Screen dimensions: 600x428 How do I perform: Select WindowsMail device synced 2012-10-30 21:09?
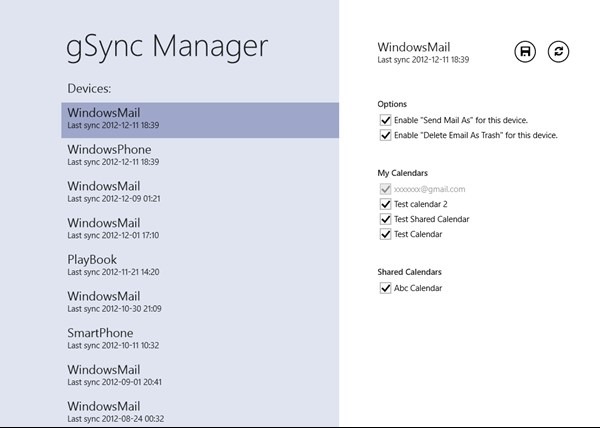pos(200,302)
